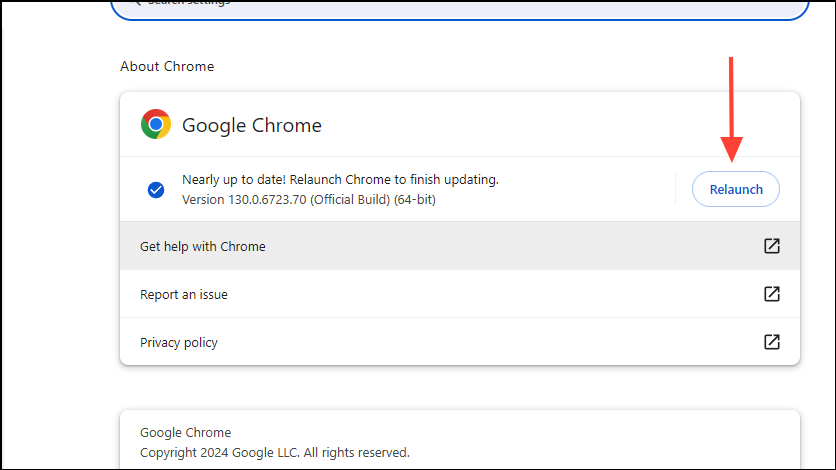The height and width of the screenshot is (470, 836).
Task: Click the Google Chrome logo icon
Action: click(x=156, y=125)
